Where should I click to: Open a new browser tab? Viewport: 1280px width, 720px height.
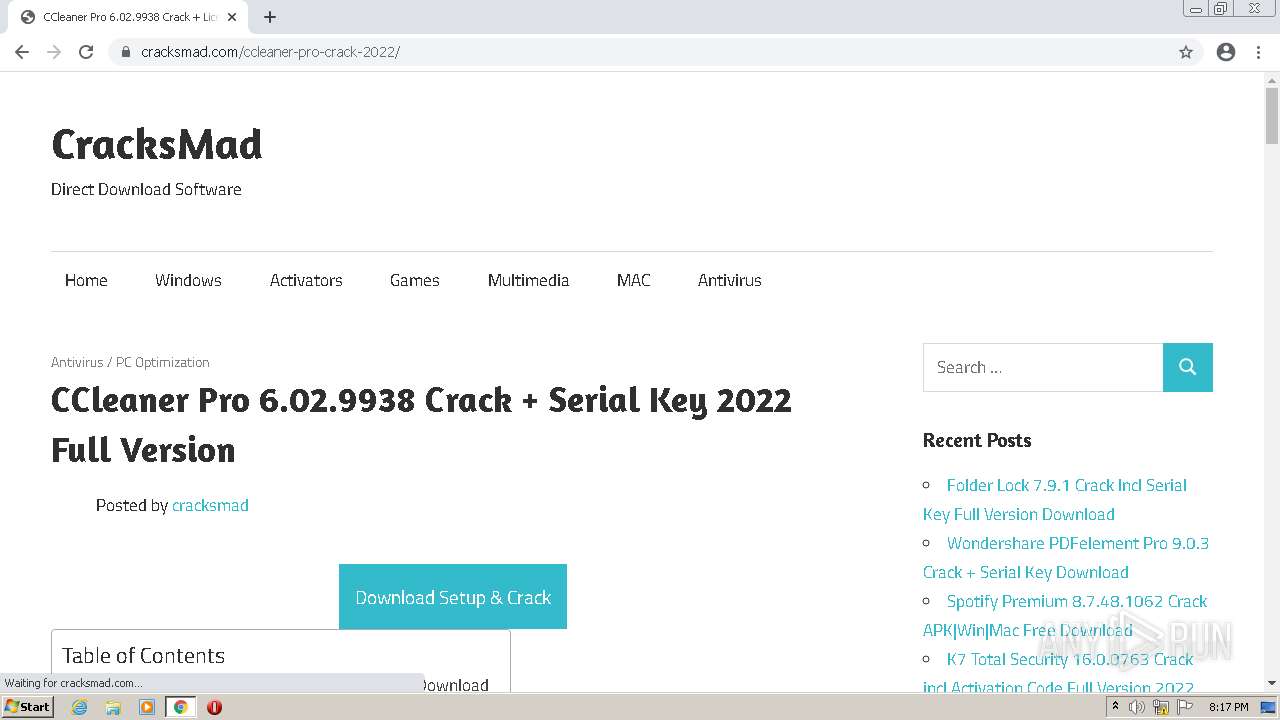(x=270, y=17)
